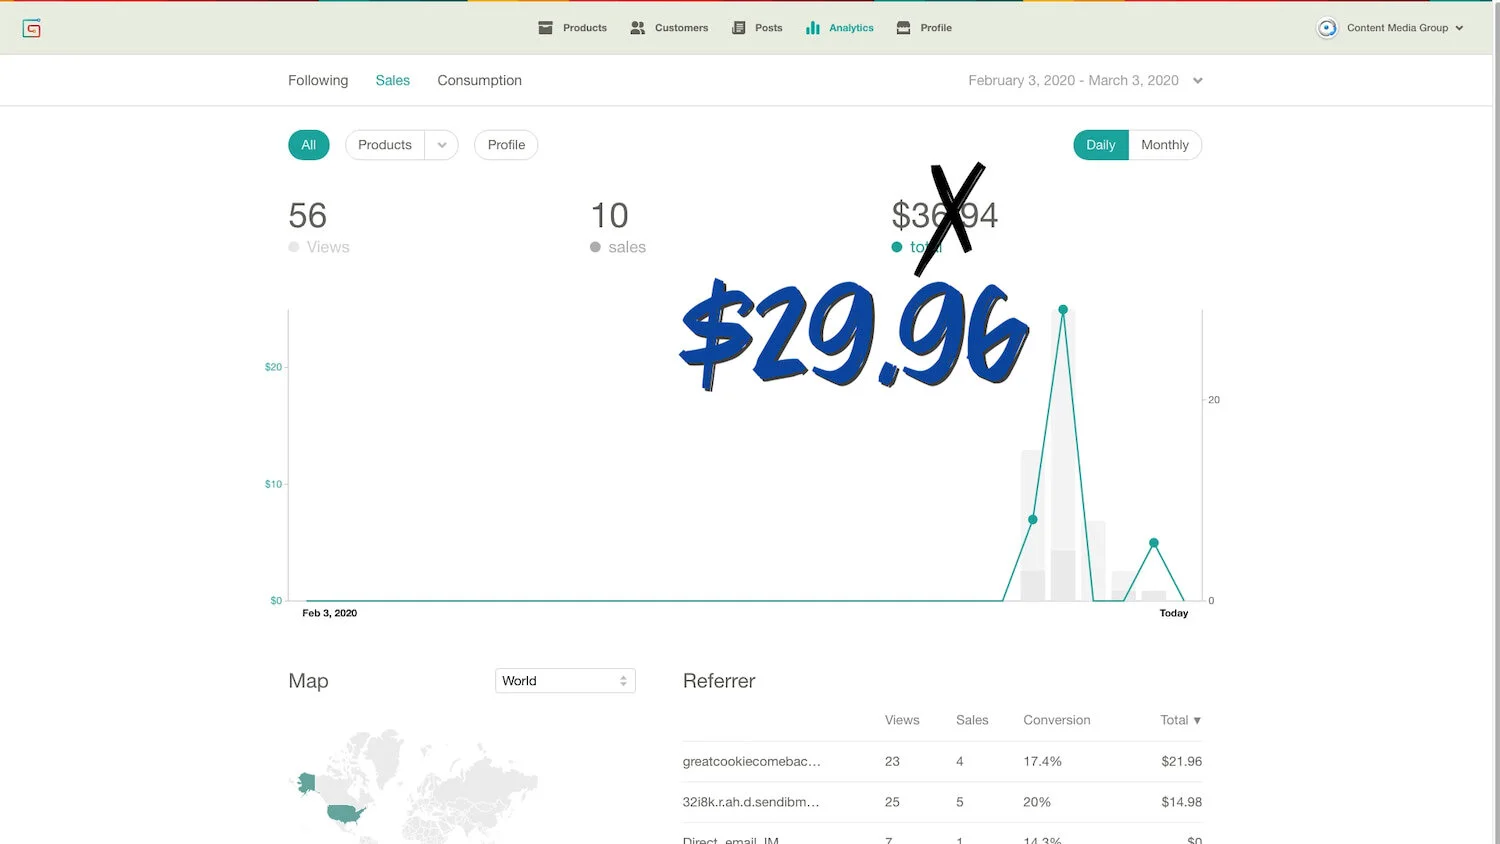Image resolution: width=1500 pixels, height=844 pixels.
Task: Open the user avatar next to Content Media Group
Action: [1327, 28]
